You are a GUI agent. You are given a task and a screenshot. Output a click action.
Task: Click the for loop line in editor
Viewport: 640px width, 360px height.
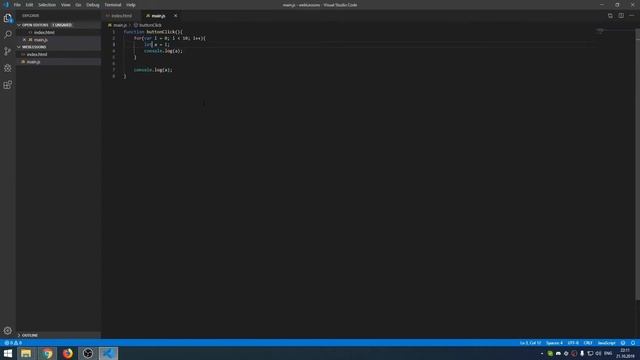tap(170, 38)
